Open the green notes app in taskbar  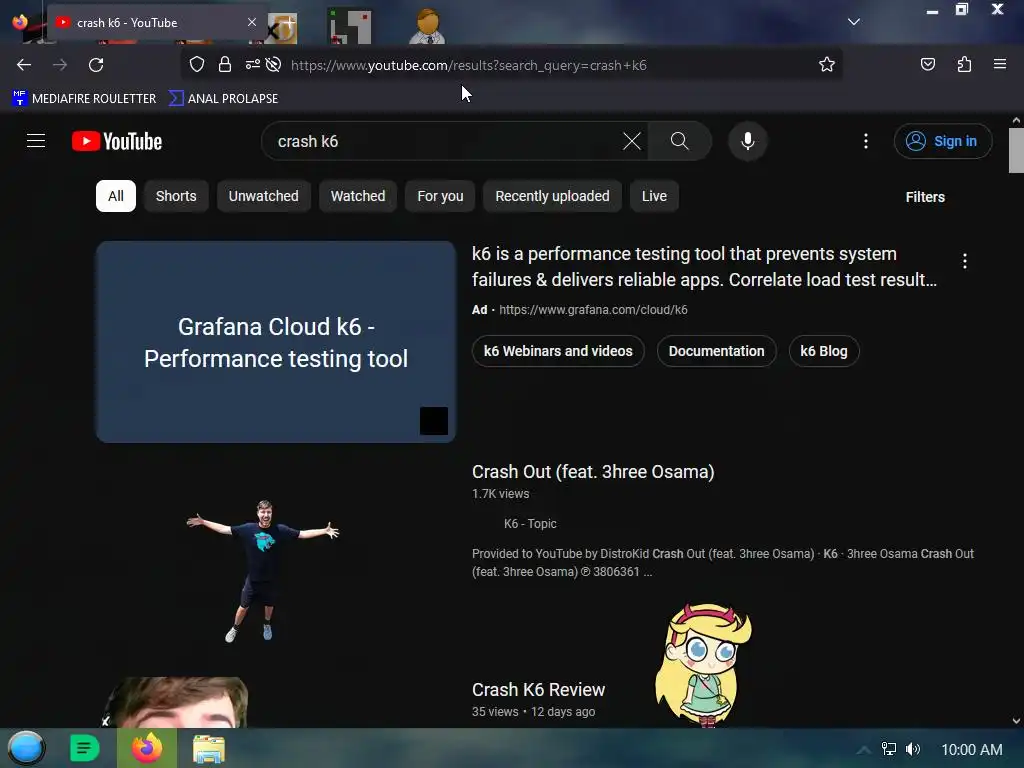pyautogui.click(x=84, y=748)
